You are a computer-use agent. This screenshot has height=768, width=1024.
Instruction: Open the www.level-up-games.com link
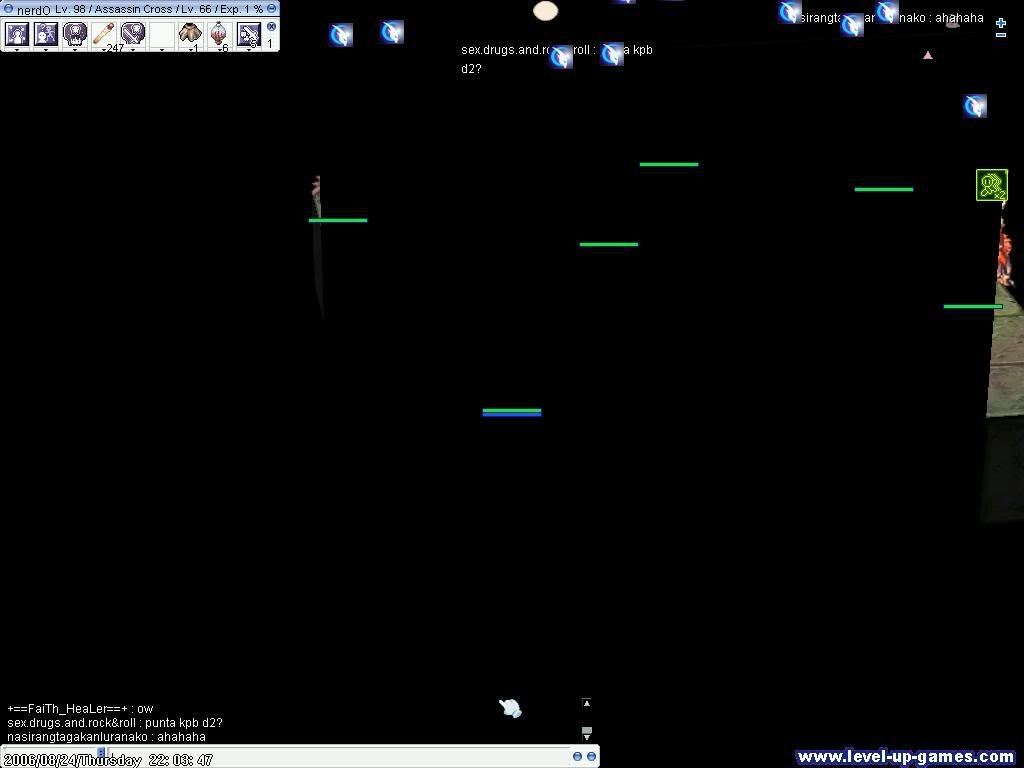click(x=906, y=757)
